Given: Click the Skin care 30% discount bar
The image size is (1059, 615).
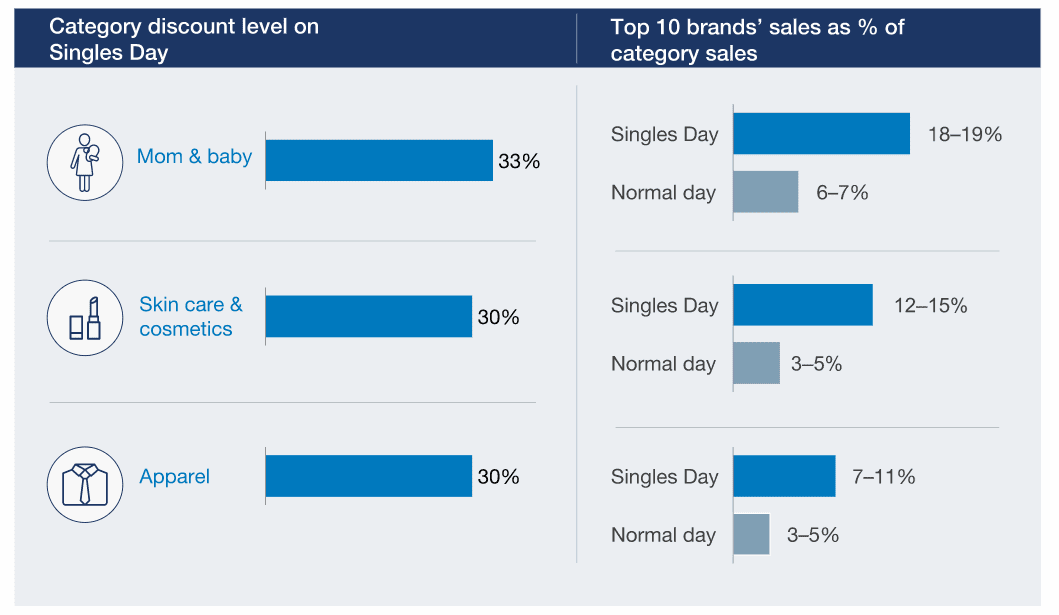Looking at the screenshot, I should click(369, 316).
